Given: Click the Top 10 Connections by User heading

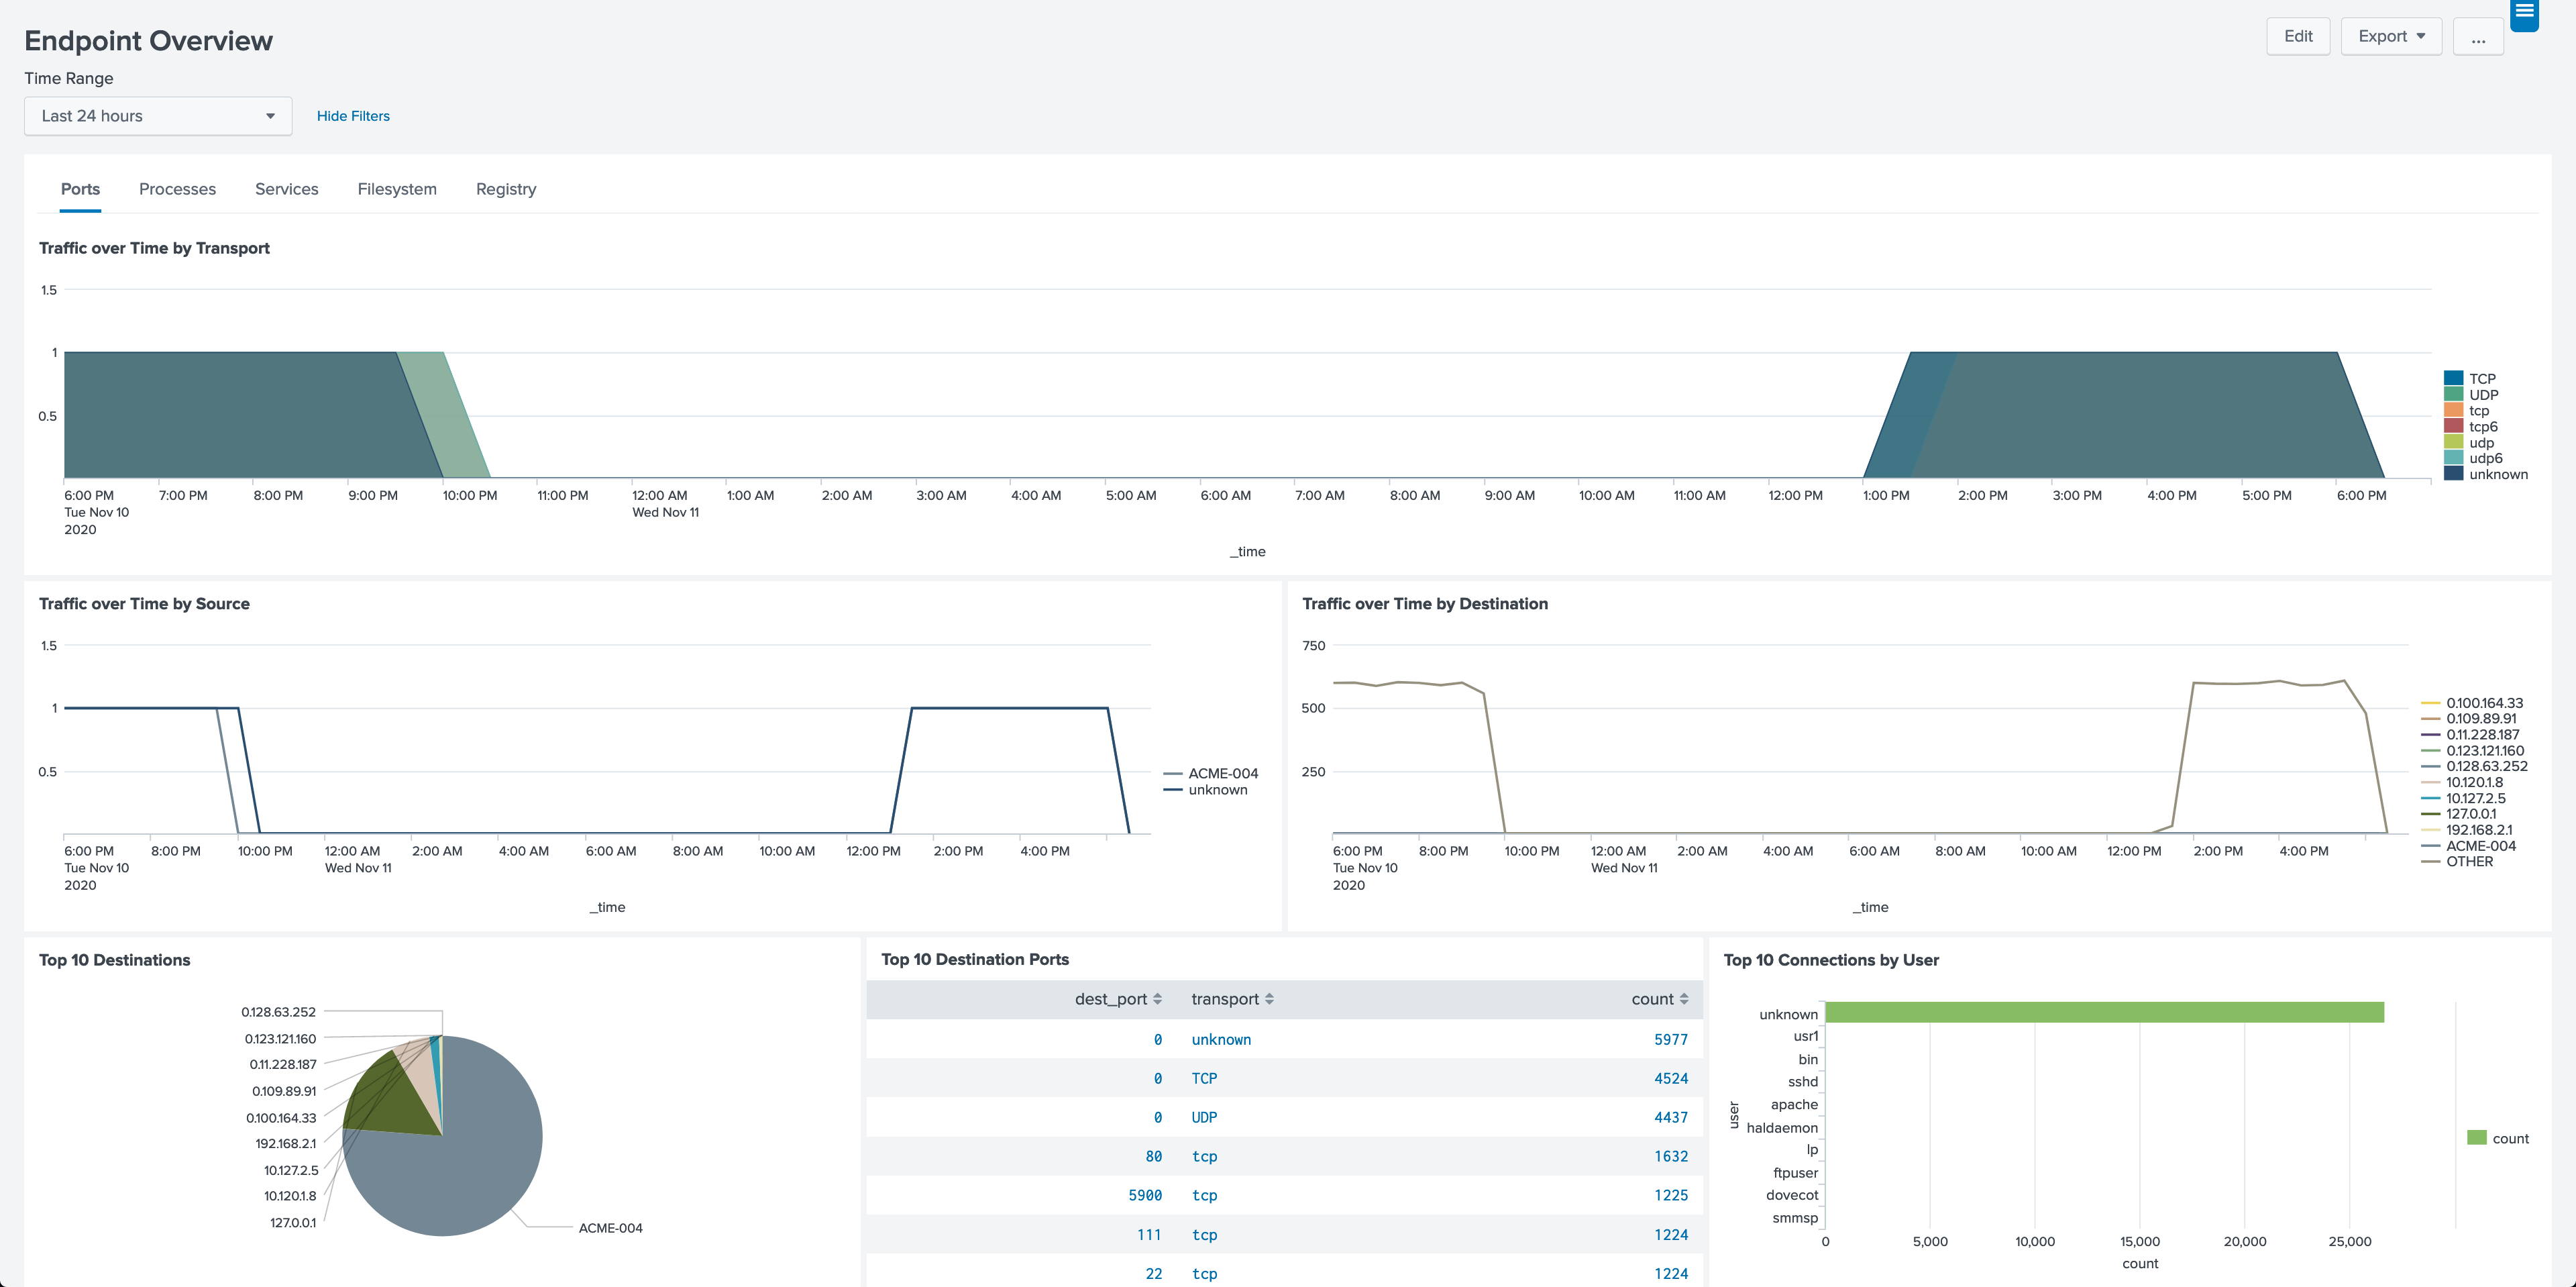Looking at the screenshot, I should tap(1831, 960).
